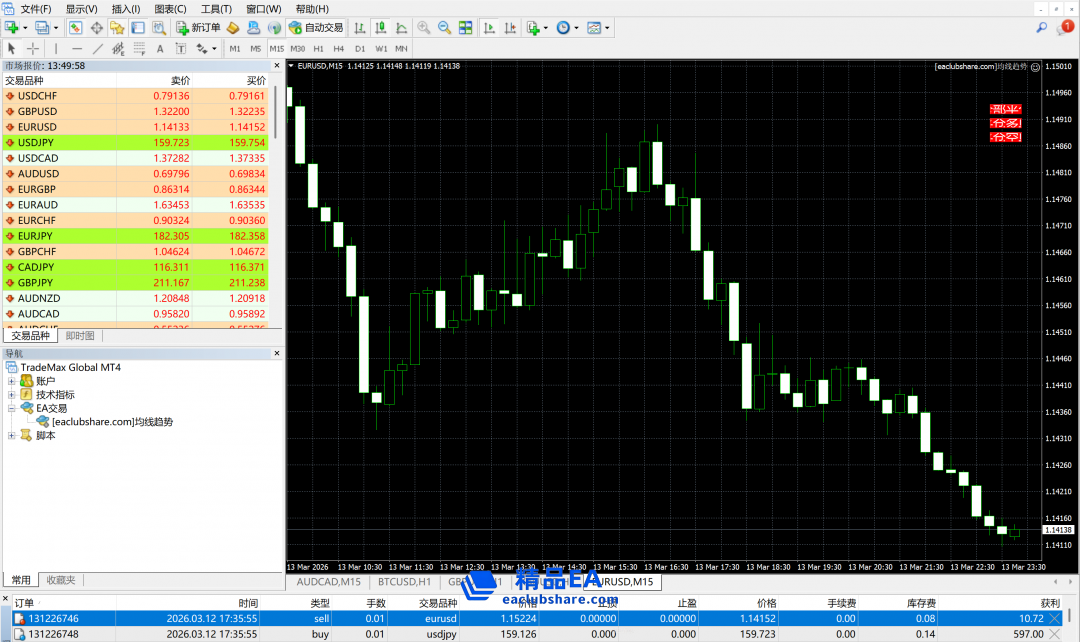Select the text label tool

pyautogui.click(x=160, y=48)
